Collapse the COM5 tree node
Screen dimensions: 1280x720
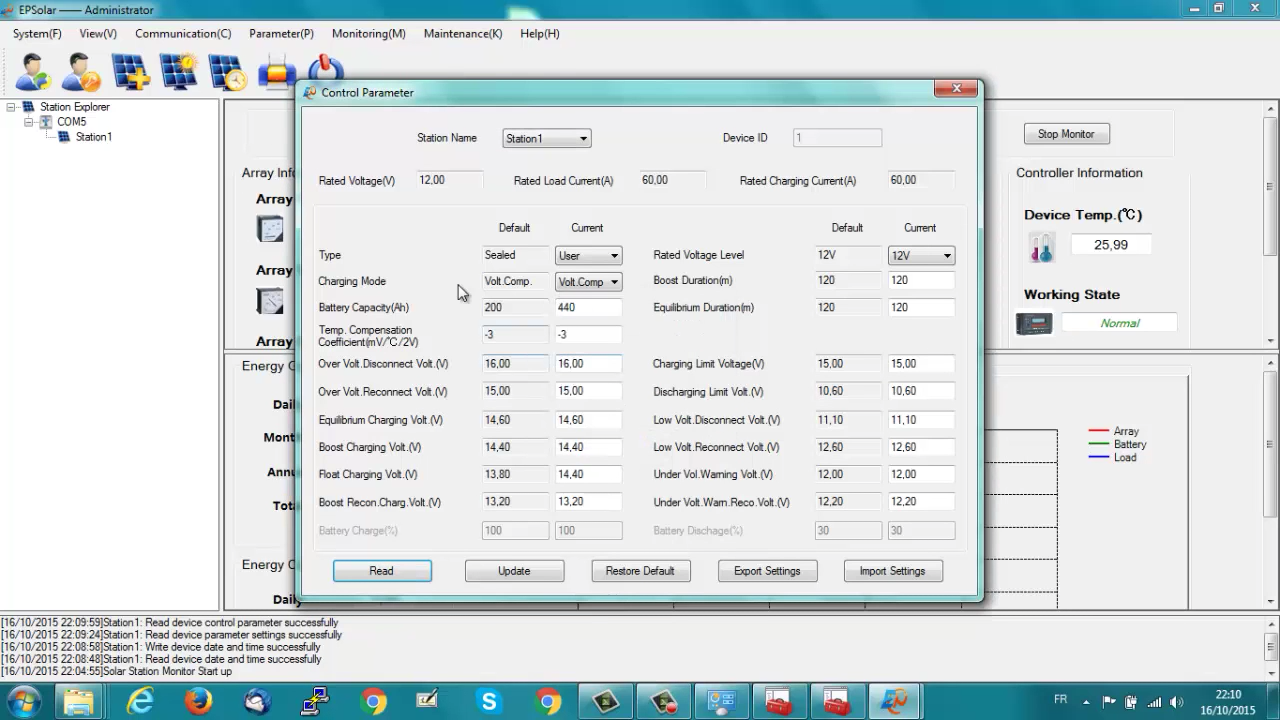[29, 122]
